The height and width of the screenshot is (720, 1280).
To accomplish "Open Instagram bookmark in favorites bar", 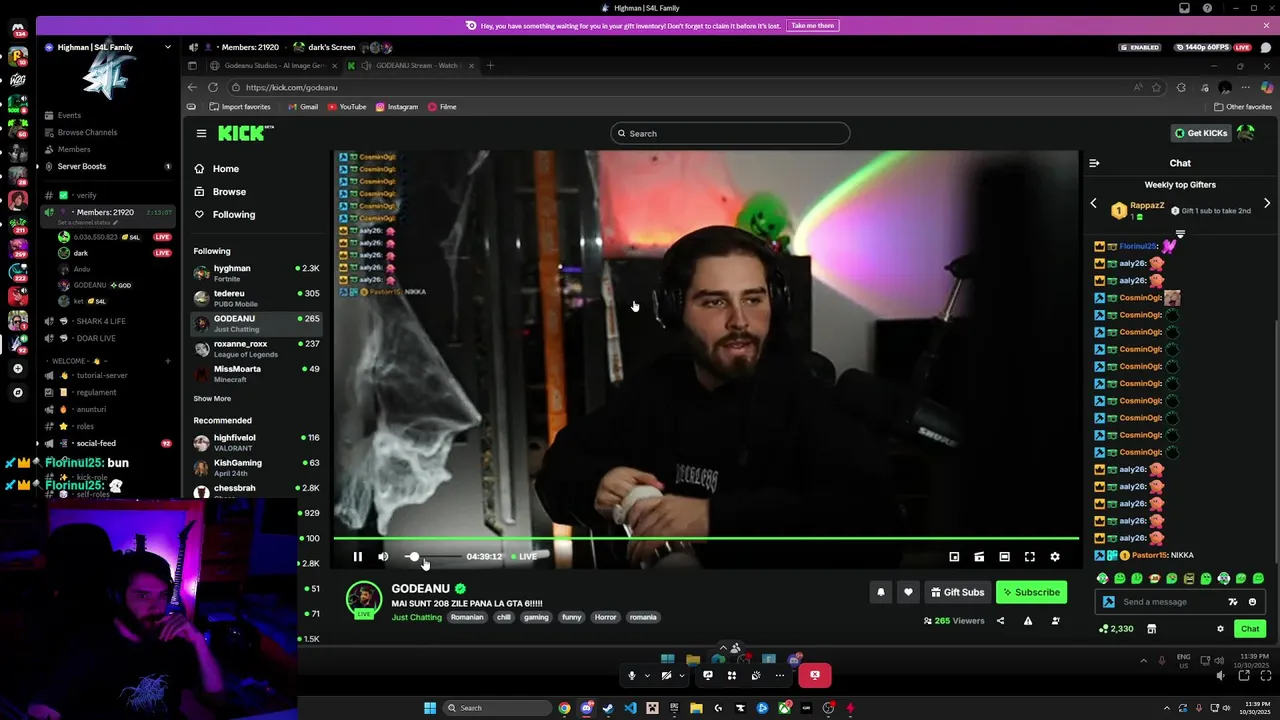I will pos(397,107).
